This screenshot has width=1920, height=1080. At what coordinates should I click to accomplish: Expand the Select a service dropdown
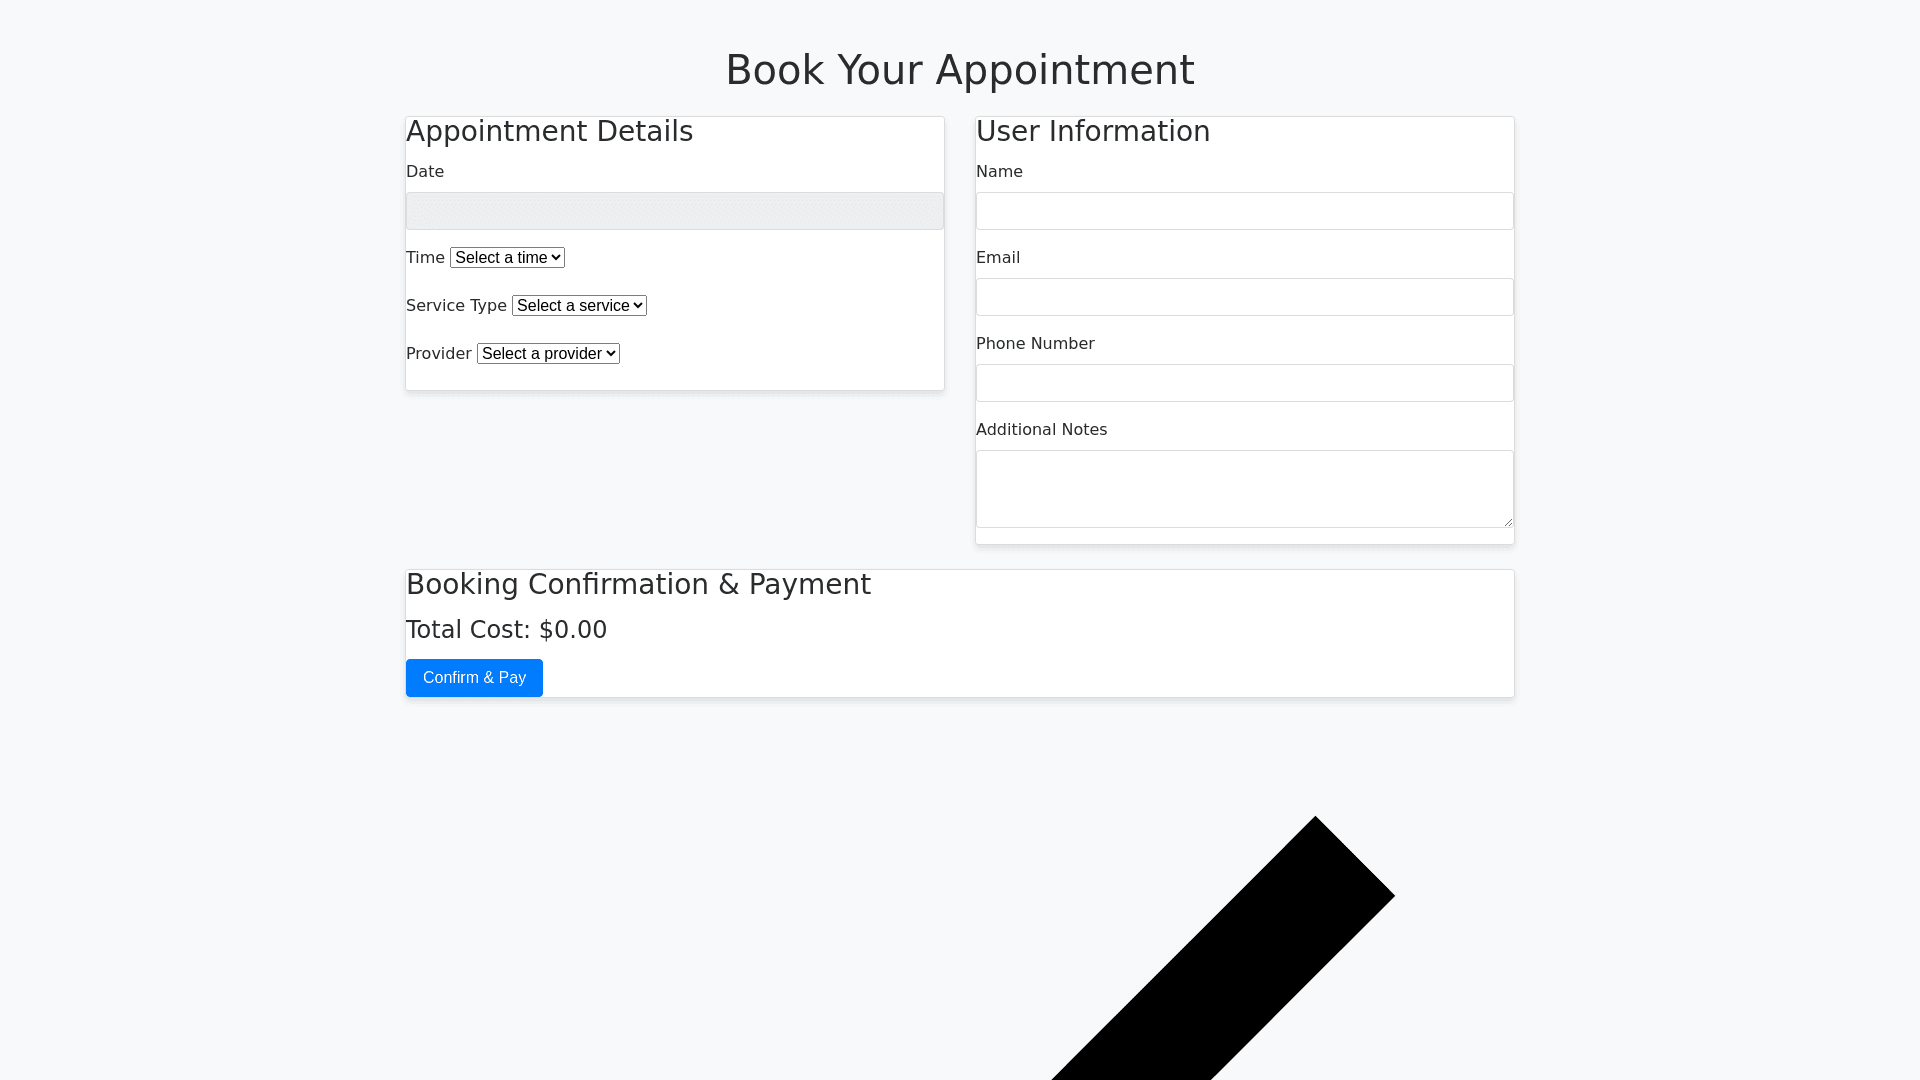coord(579,306)
